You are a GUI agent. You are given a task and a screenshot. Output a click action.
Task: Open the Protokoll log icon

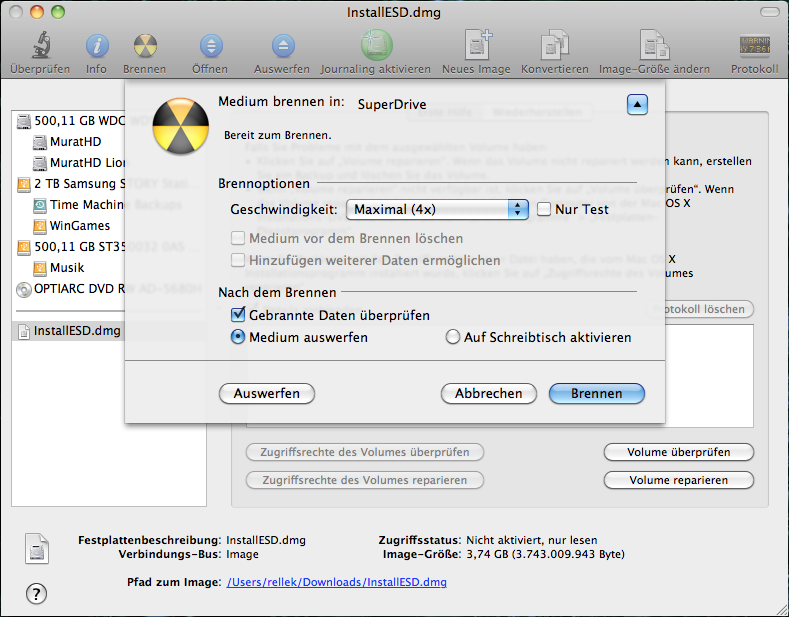(754, 46)
